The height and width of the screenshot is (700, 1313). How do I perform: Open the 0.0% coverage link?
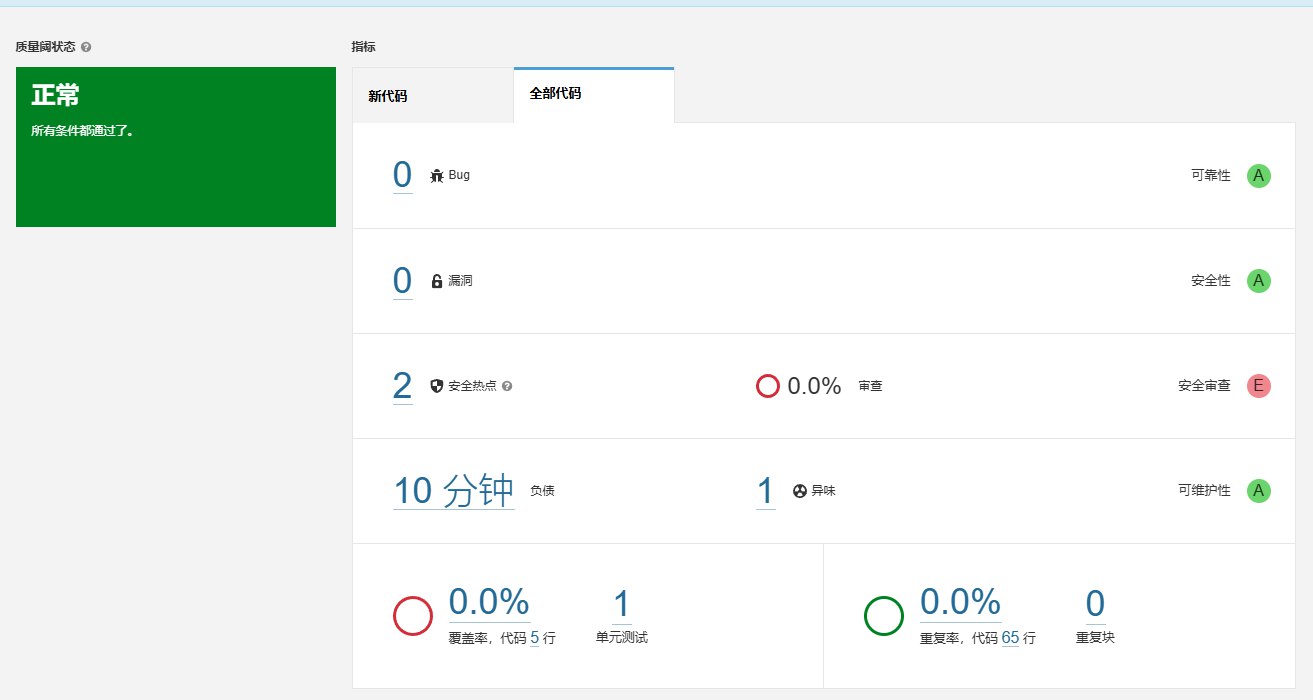pyautogui.click(x=488, y=602)
